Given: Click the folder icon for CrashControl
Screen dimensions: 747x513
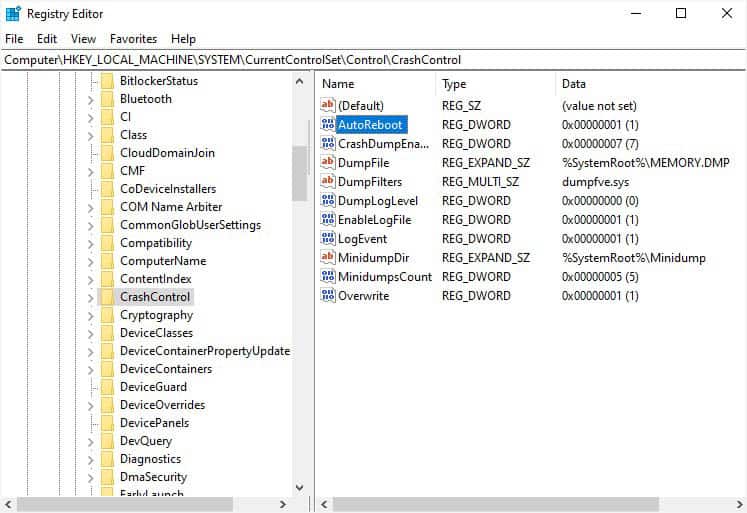Looking at the screenshot, I should [108, 297].
